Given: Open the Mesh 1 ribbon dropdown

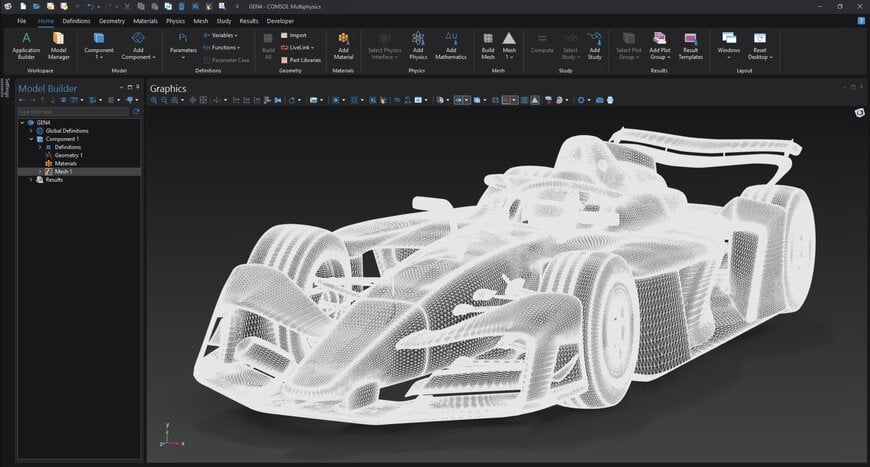Looking at the screenshot, I should click(x=509, y=45).
